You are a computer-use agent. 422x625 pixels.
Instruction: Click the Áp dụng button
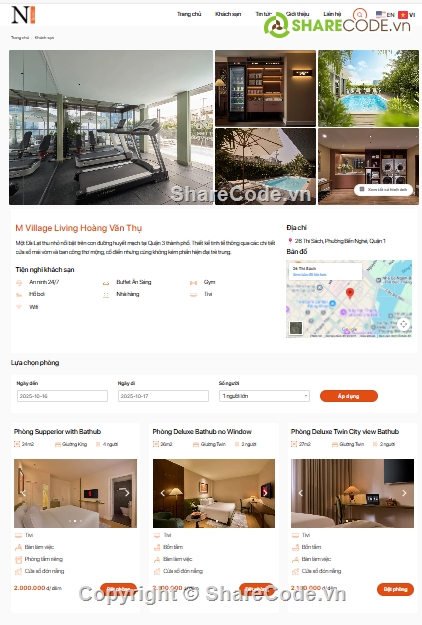(349, 396)
